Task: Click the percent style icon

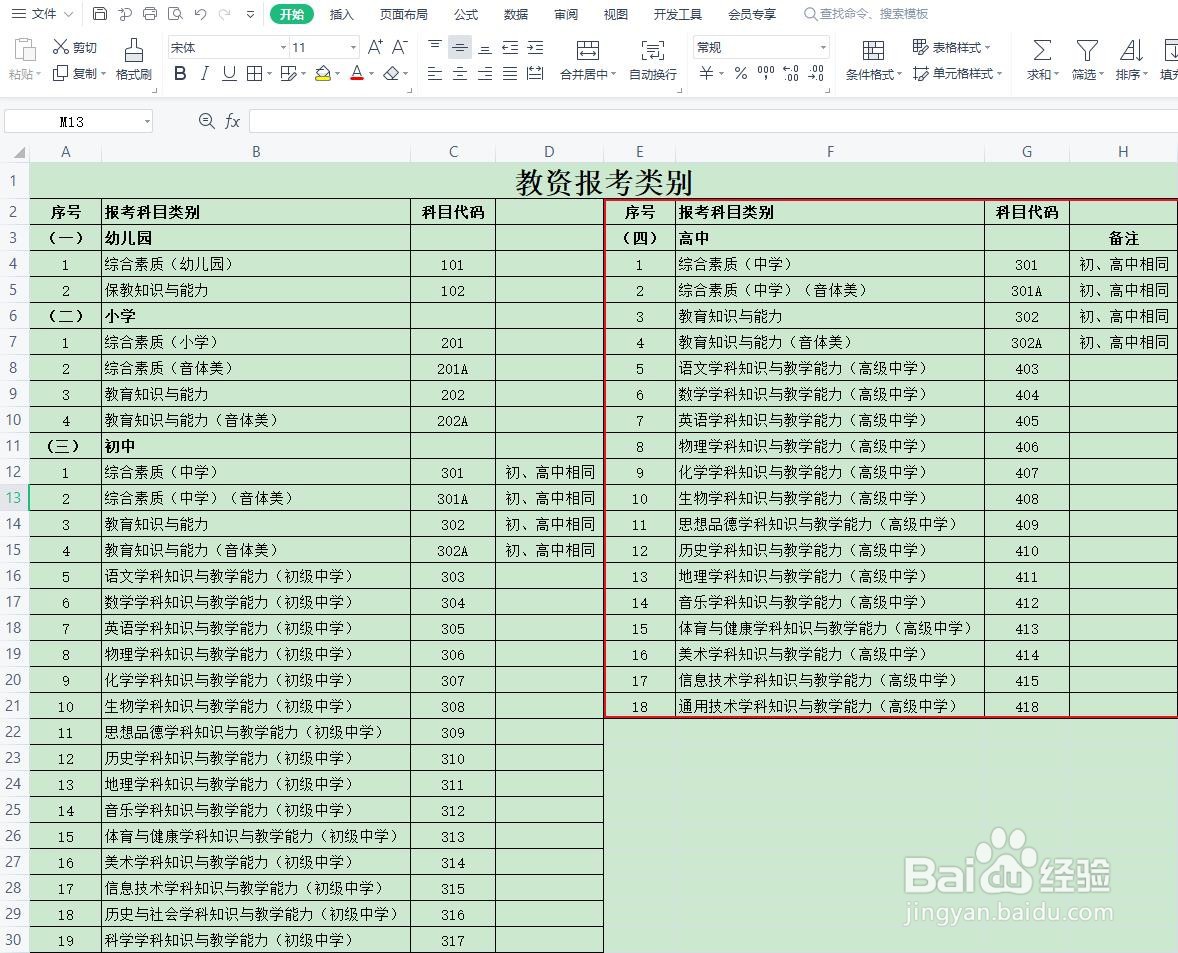Action: (x=740, y=74)
